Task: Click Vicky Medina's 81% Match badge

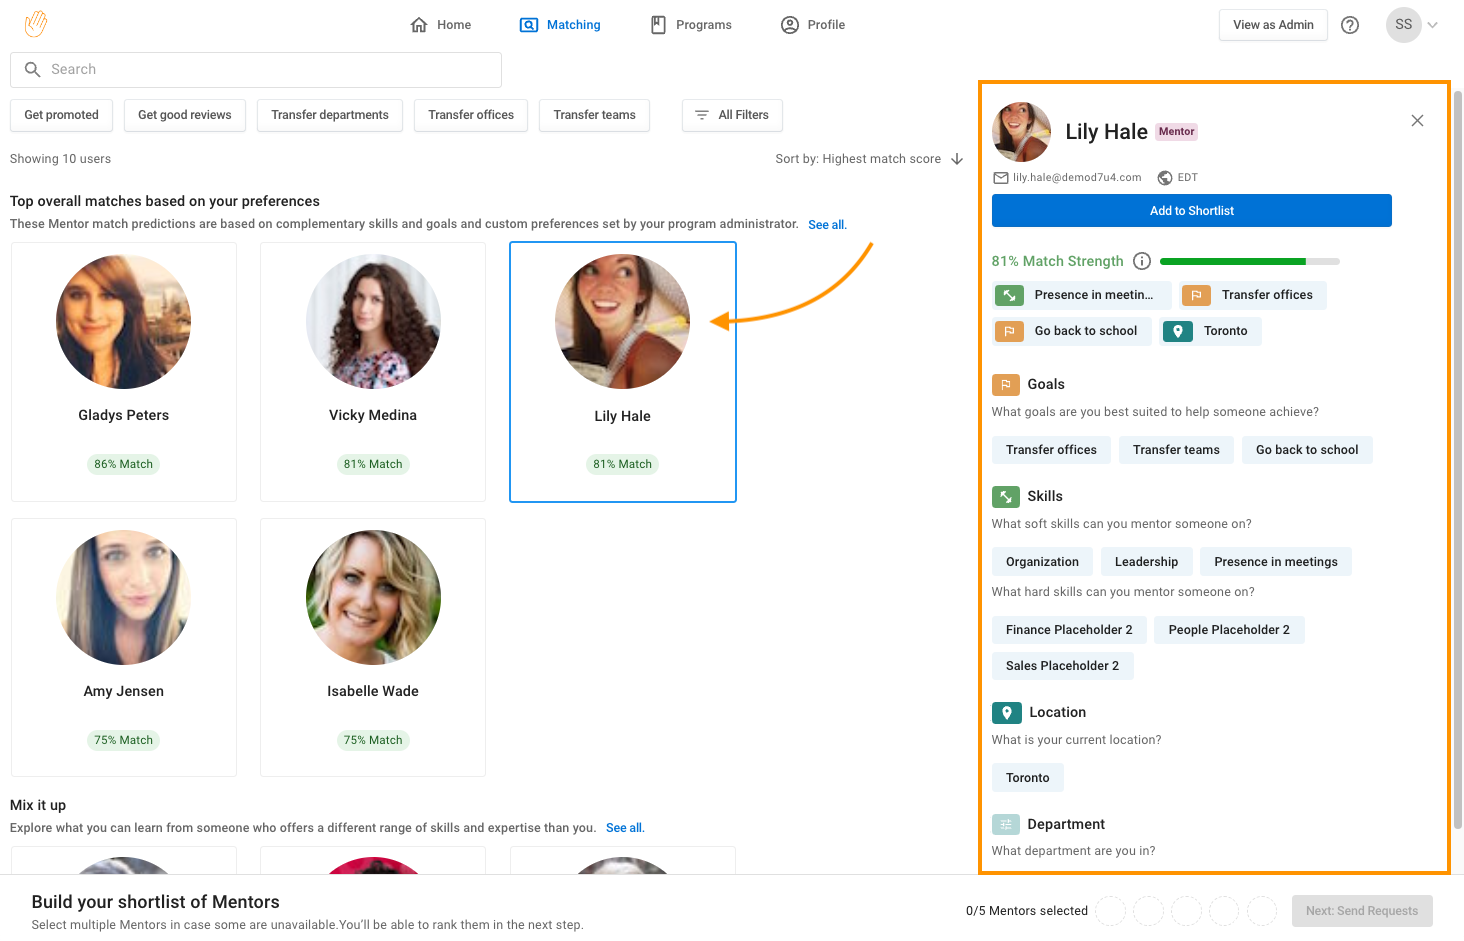Action: [x=373, y=464]
